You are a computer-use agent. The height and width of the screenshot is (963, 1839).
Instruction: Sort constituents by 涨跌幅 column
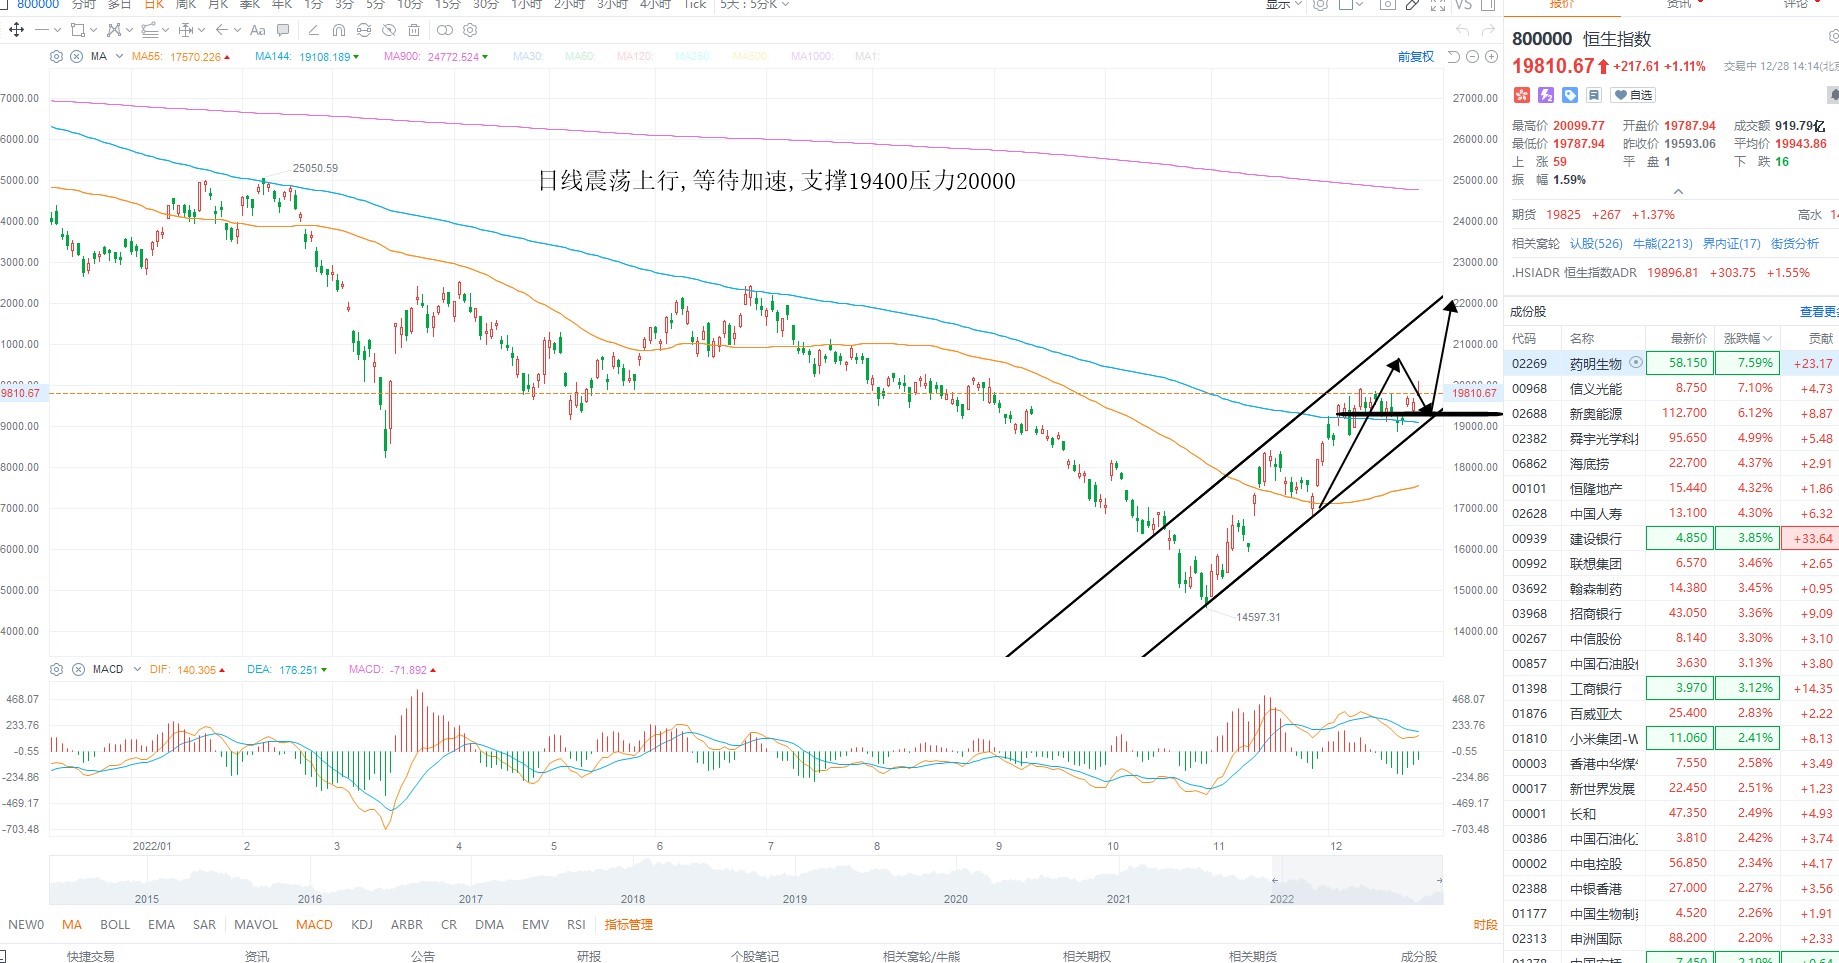(1747, 339)
